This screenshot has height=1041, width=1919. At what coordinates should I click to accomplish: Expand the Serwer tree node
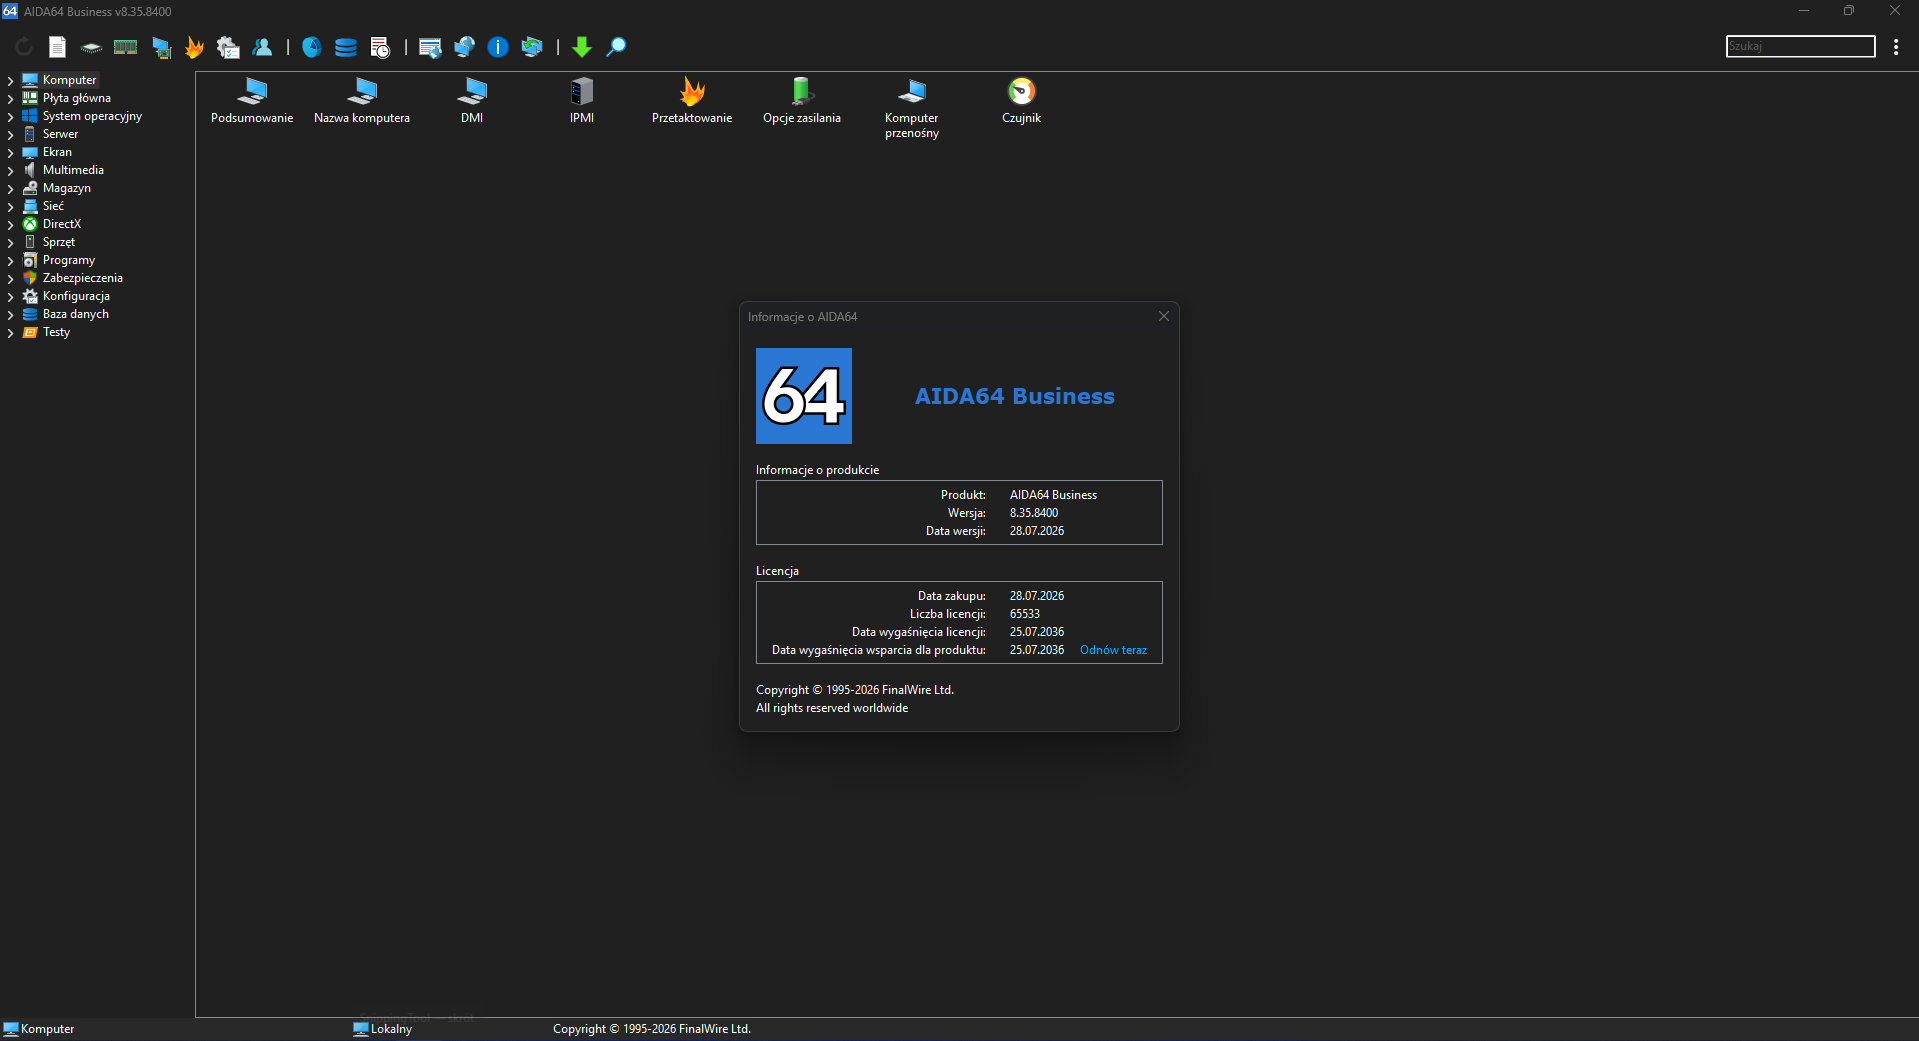[10, 135]
